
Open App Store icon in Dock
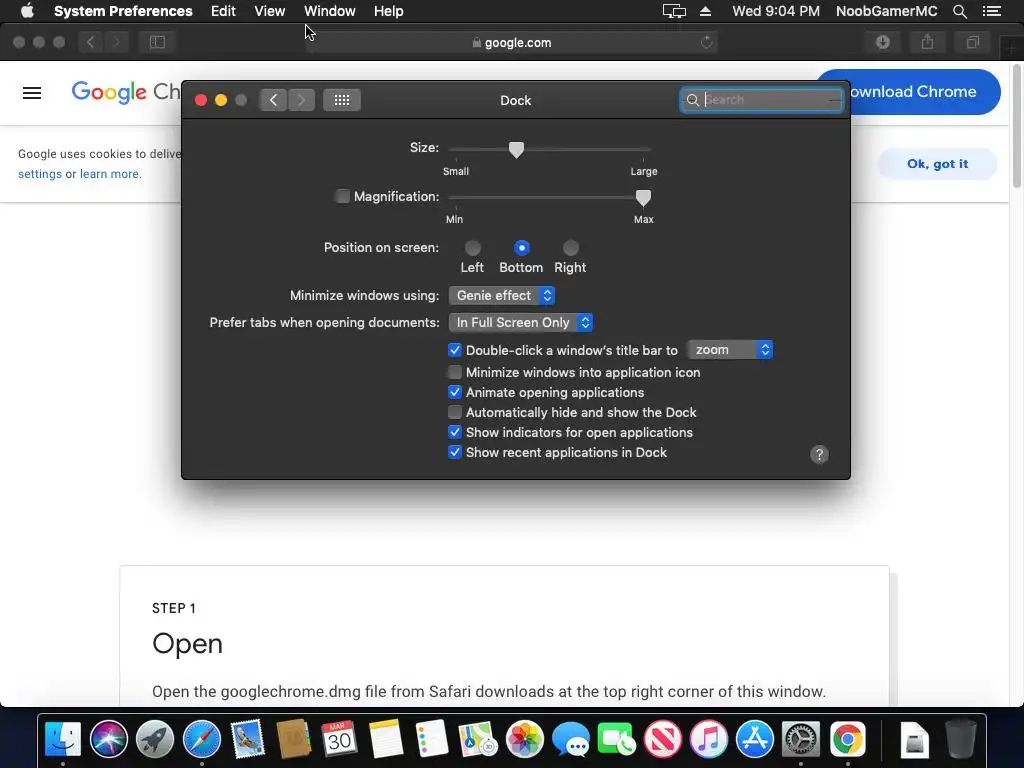coord(755,739)
